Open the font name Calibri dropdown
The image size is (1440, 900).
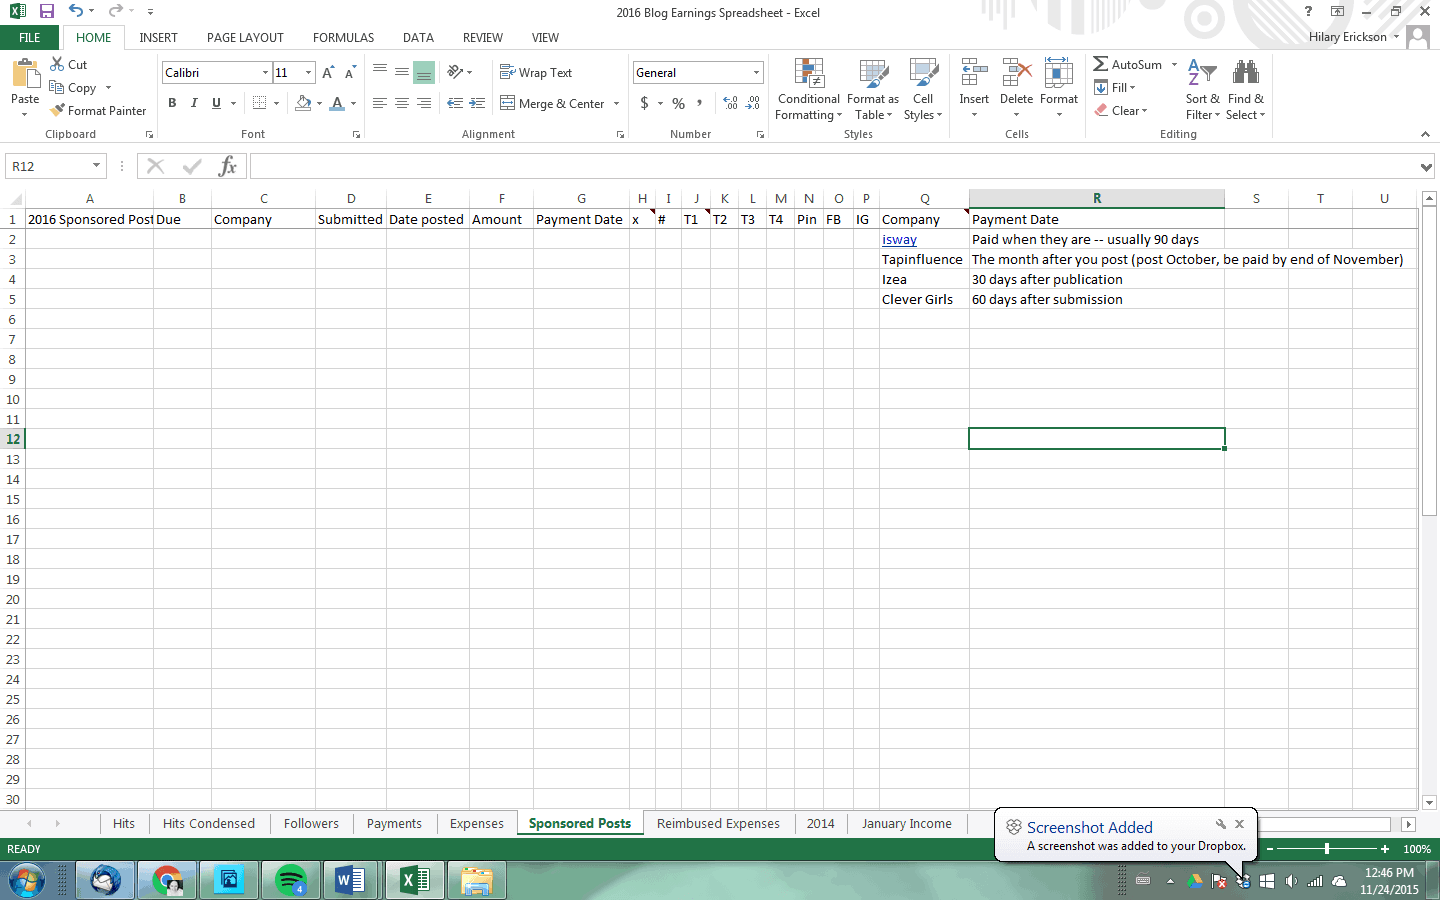(265, 72)
